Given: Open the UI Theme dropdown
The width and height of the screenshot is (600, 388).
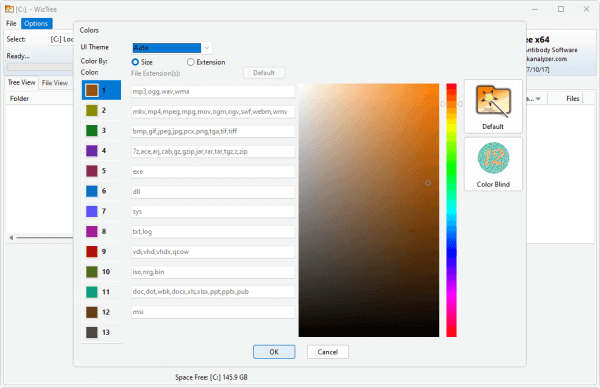Looking at the screenshot, I should pyautogui.click(x=171, y=47).
